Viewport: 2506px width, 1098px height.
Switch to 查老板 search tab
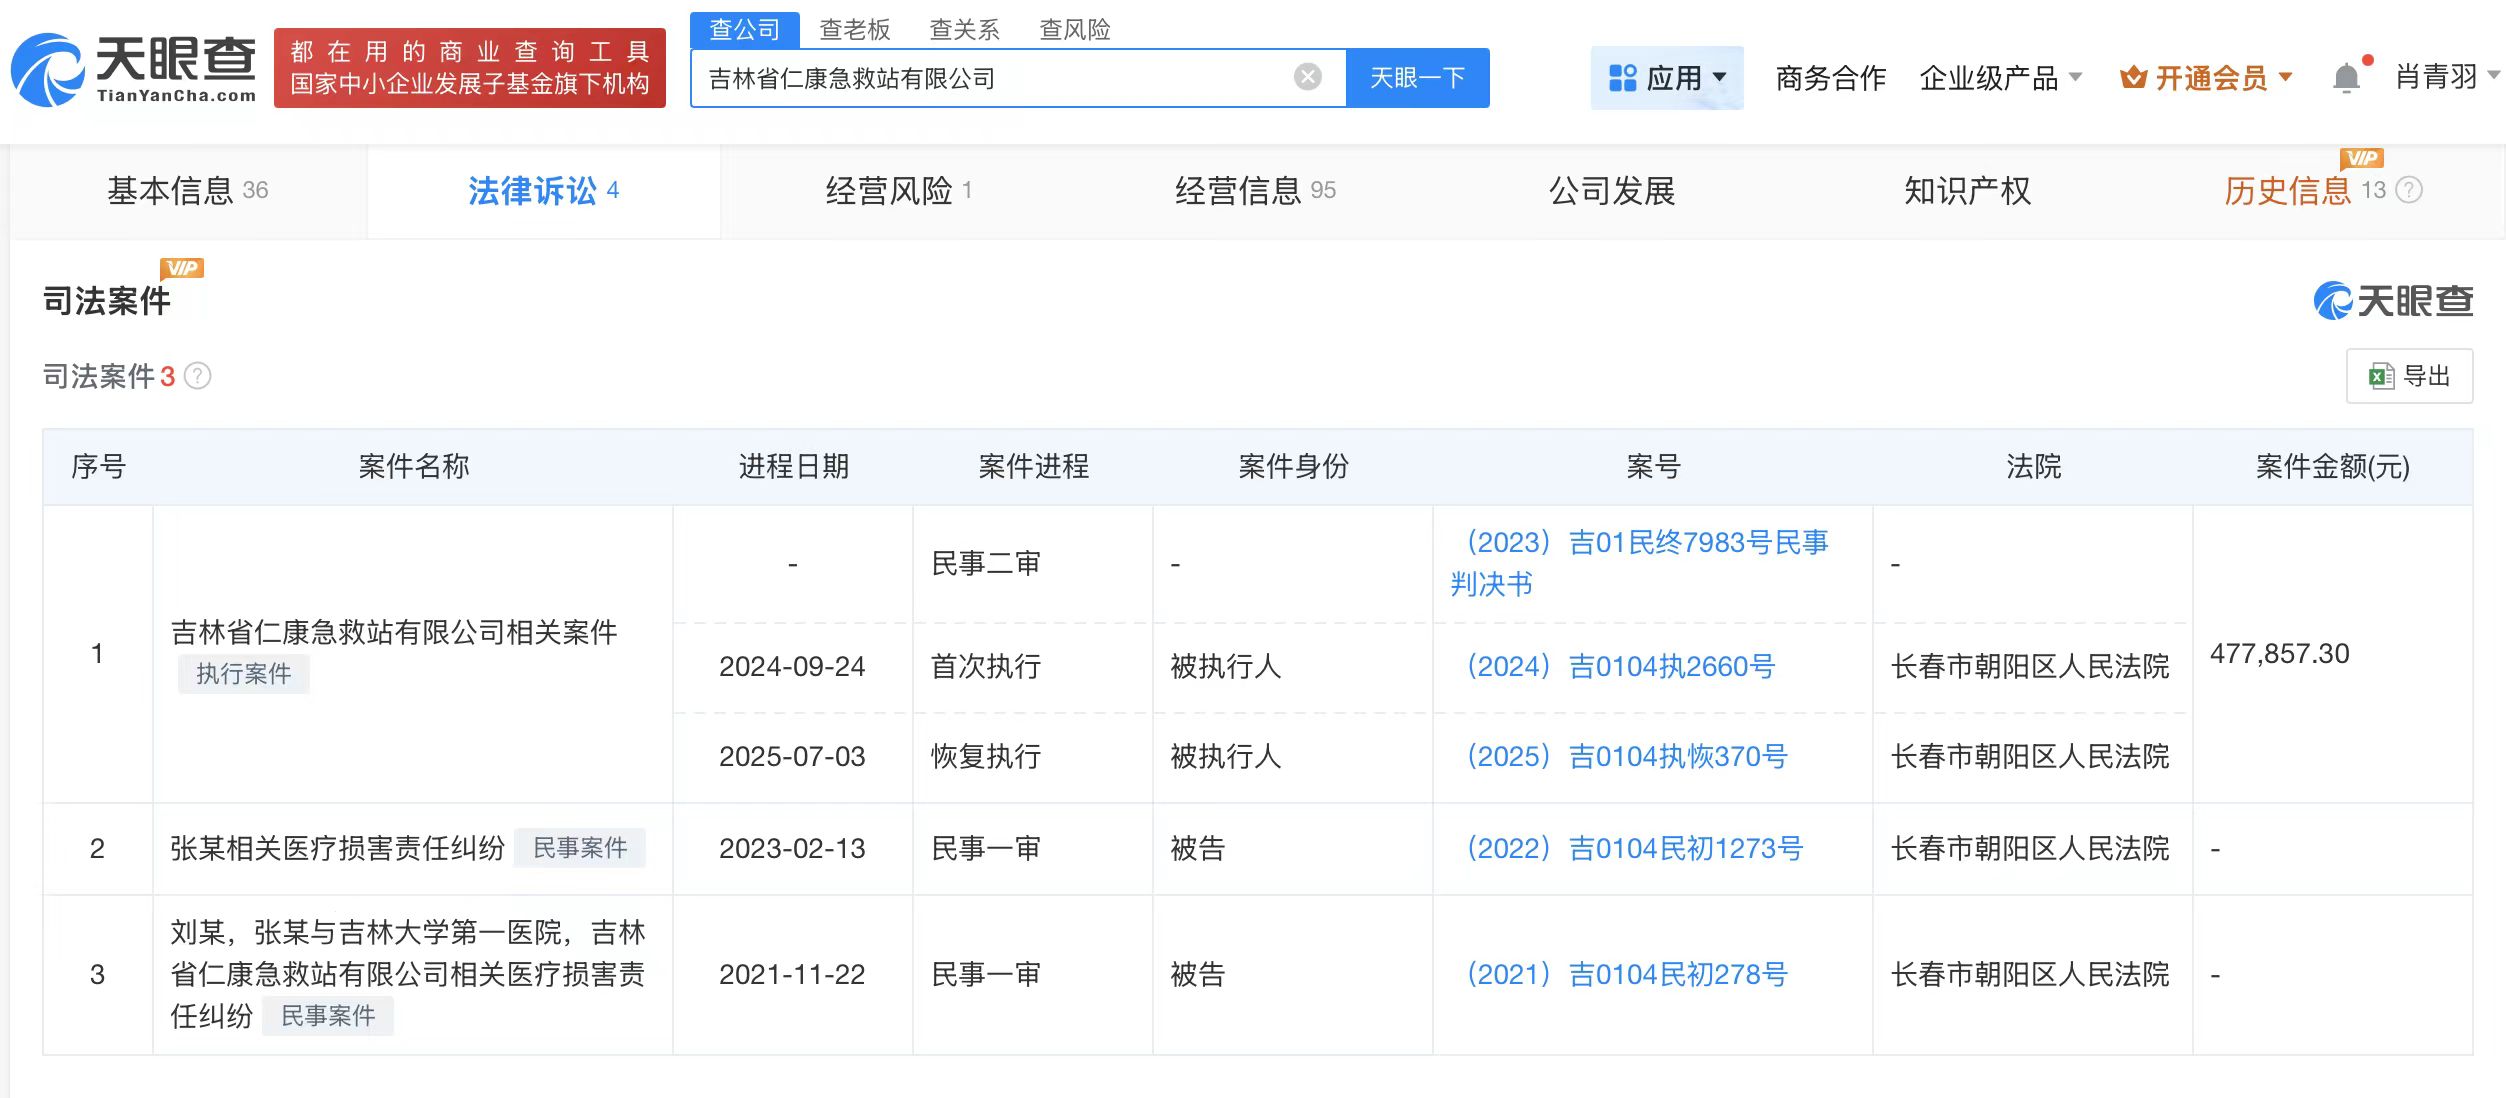(855, 30)
